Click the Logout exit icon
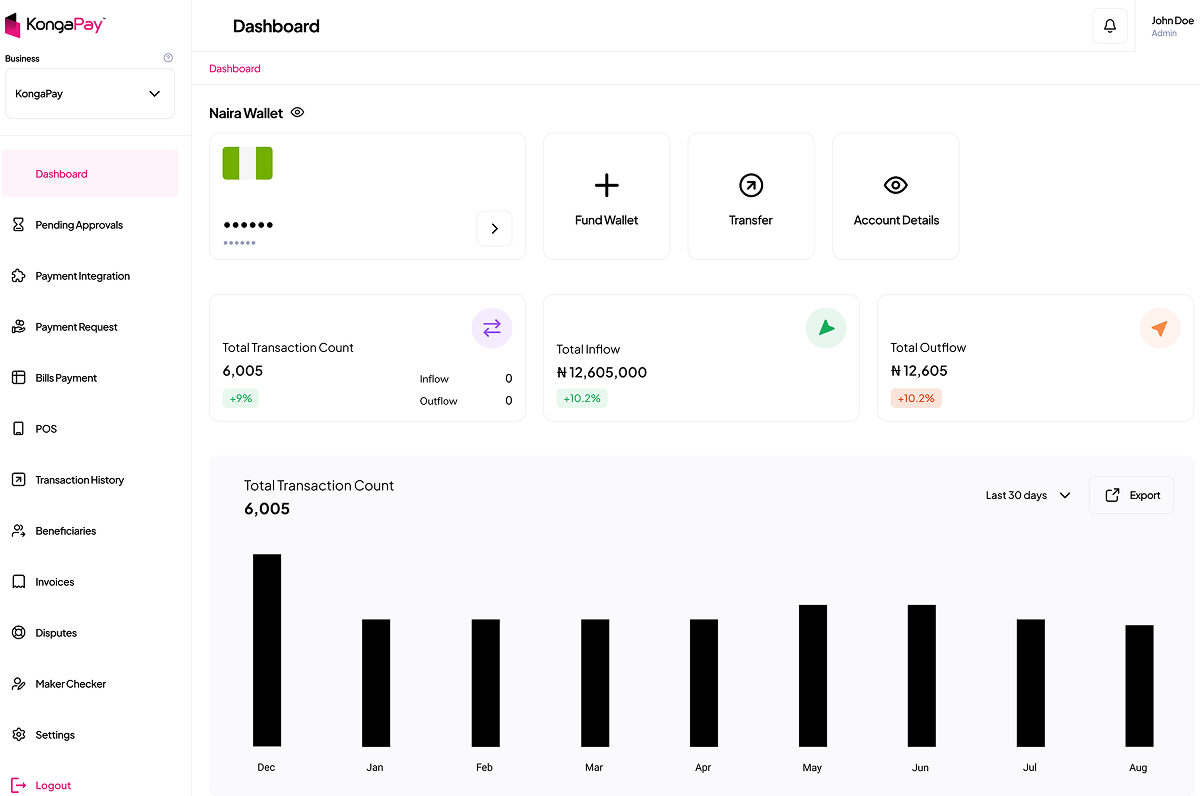Screen dimensions: 1200x796 coord(18,786)
